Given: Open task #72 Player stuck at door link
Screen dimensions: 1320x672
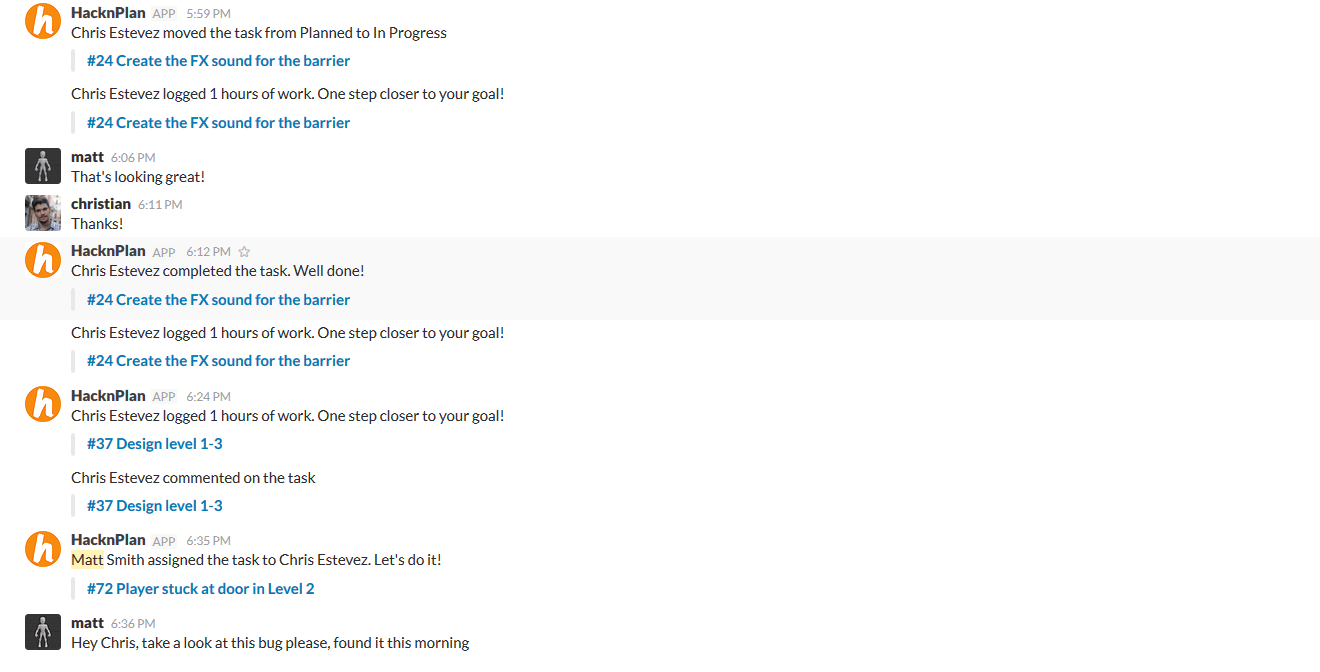Looking at the screenshot, I should [x=200, y=589].
